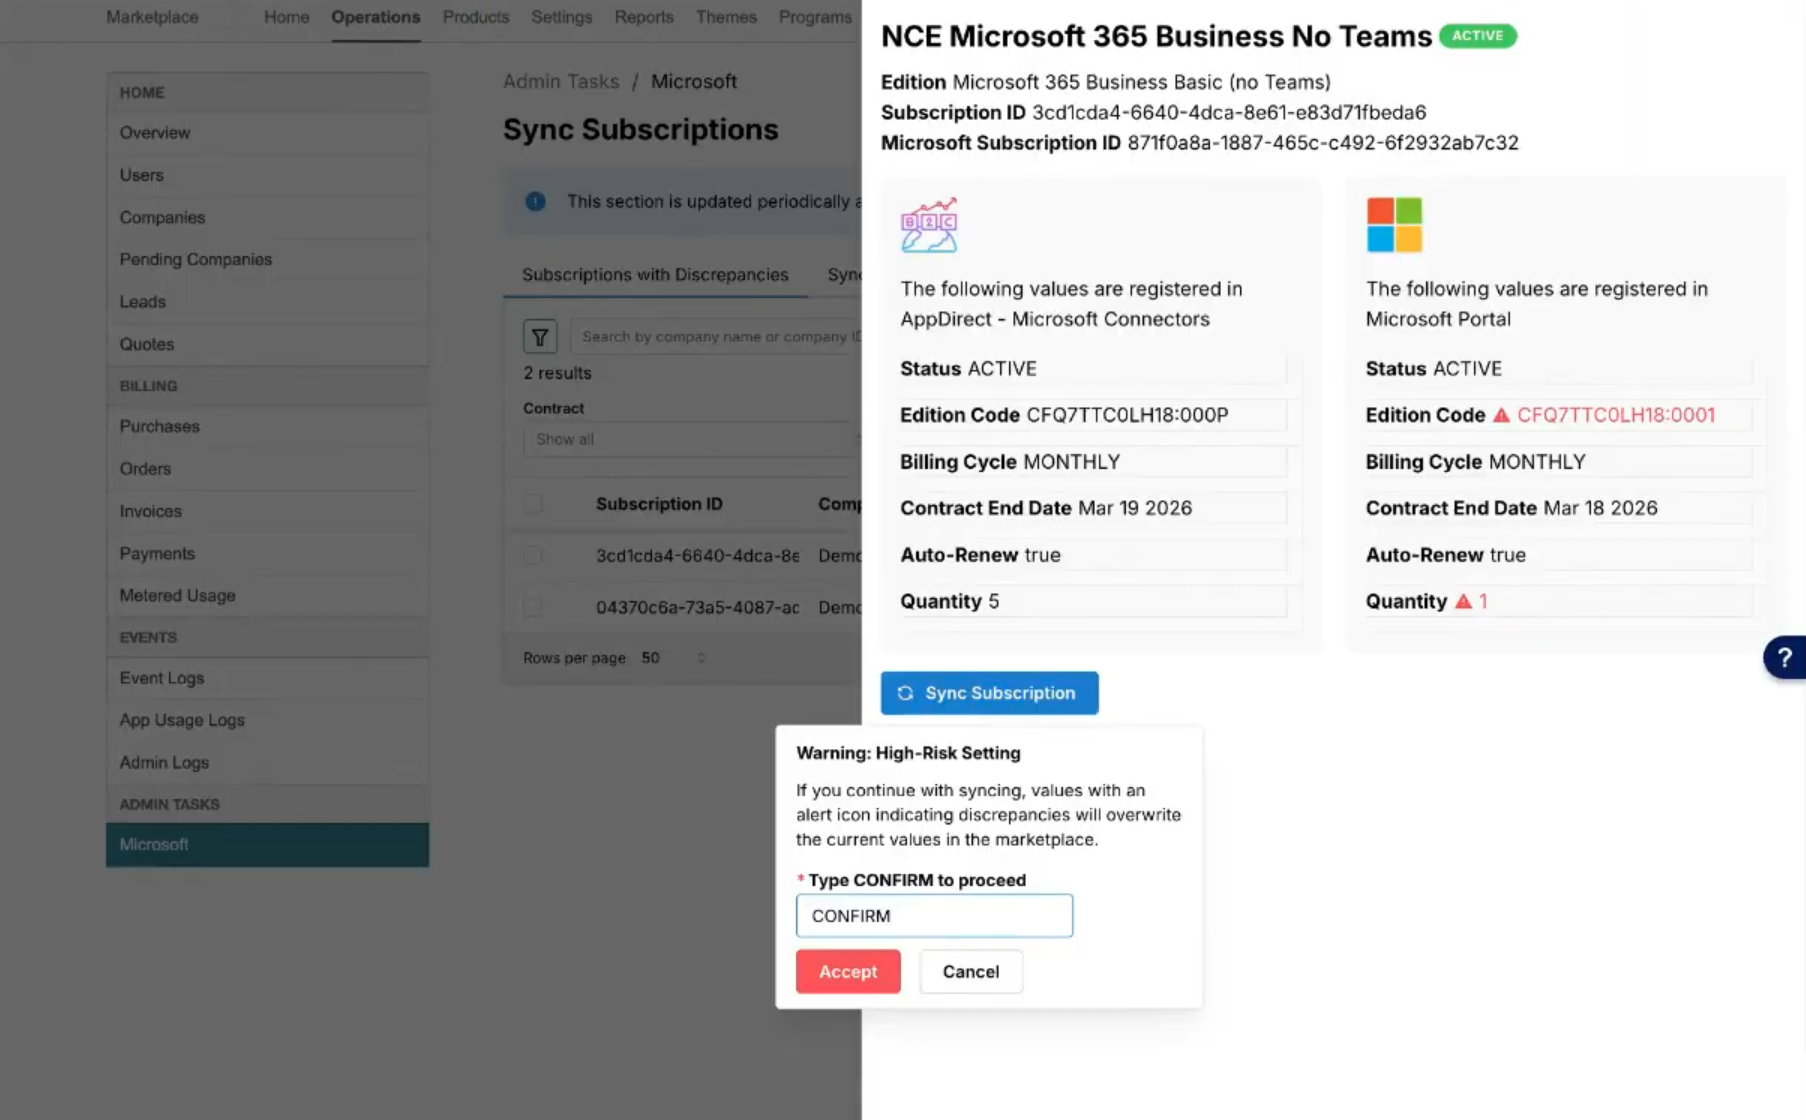Select Microsoft under Admin Tasks sidebar

[267, 845]
